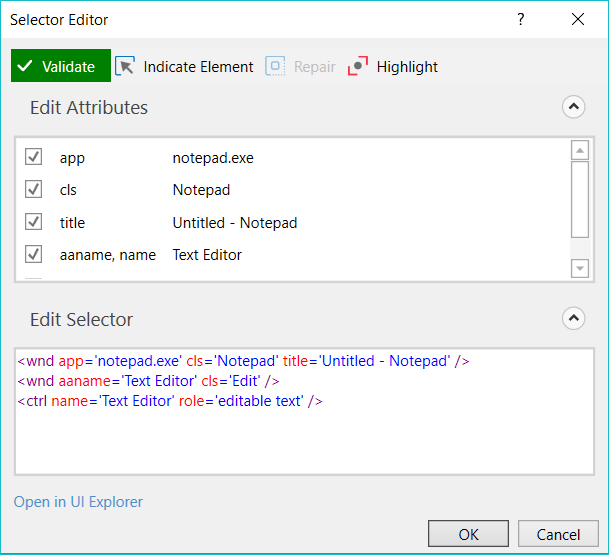Select the Untitled - Notepad title value

235,223
